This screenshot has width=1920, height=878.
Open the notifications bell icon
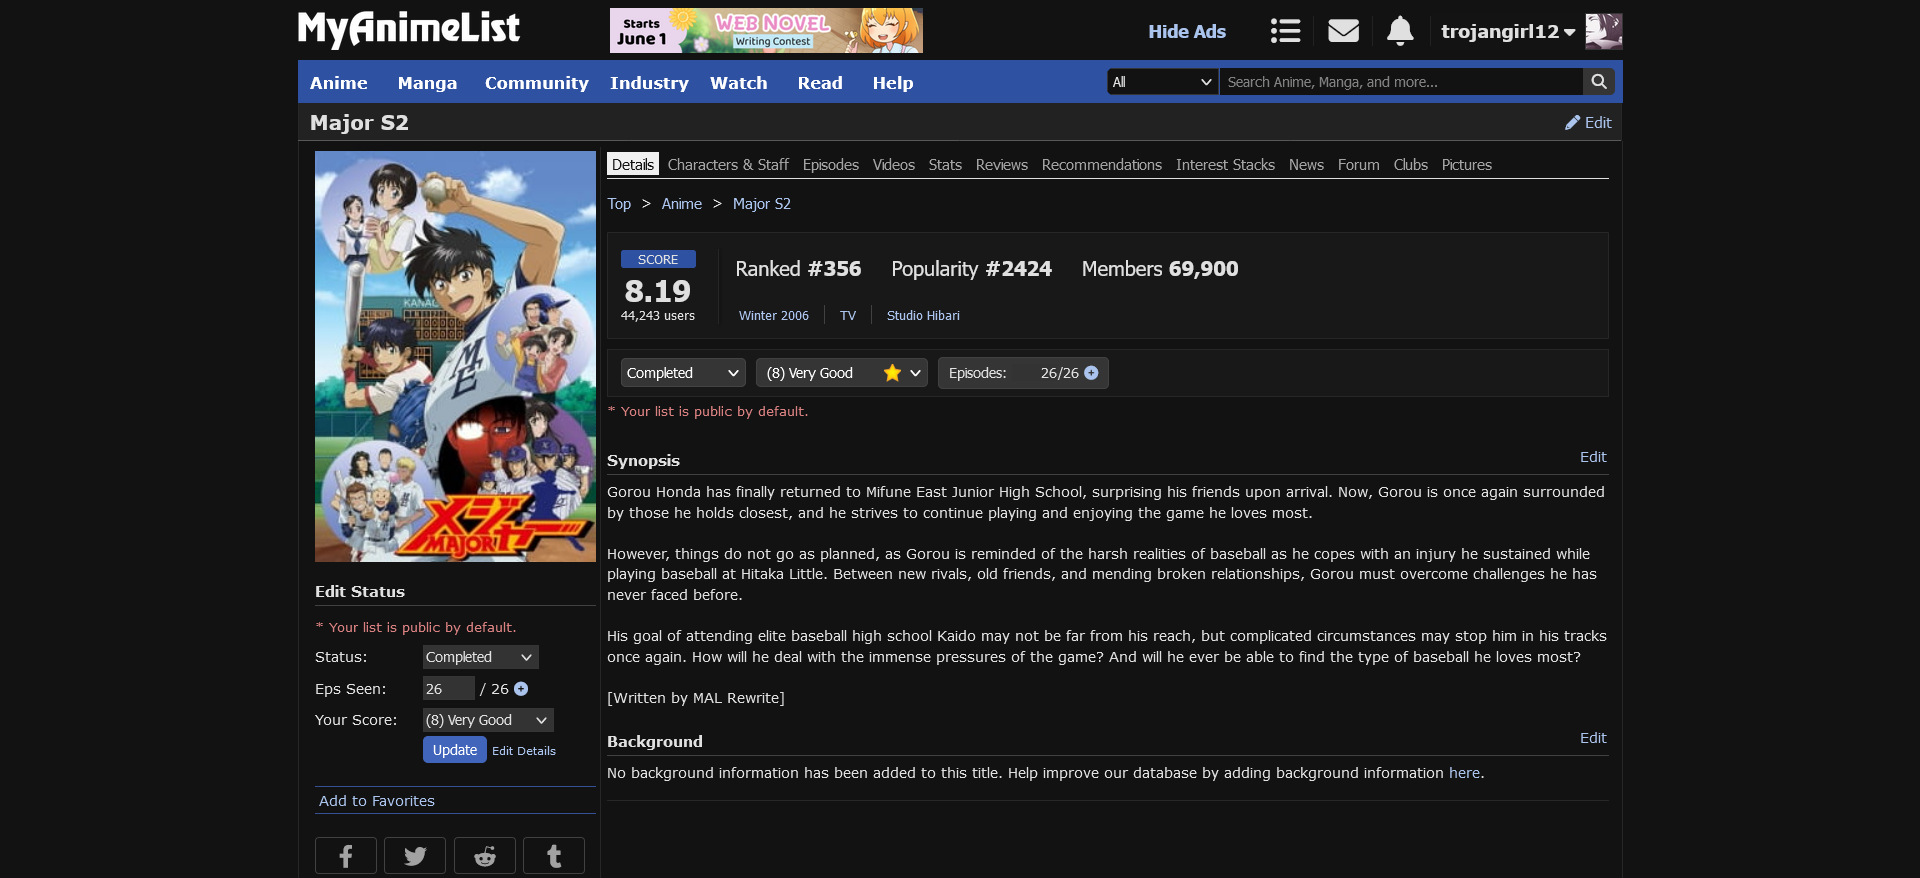pyautogui.click(x=1400, y=31)
